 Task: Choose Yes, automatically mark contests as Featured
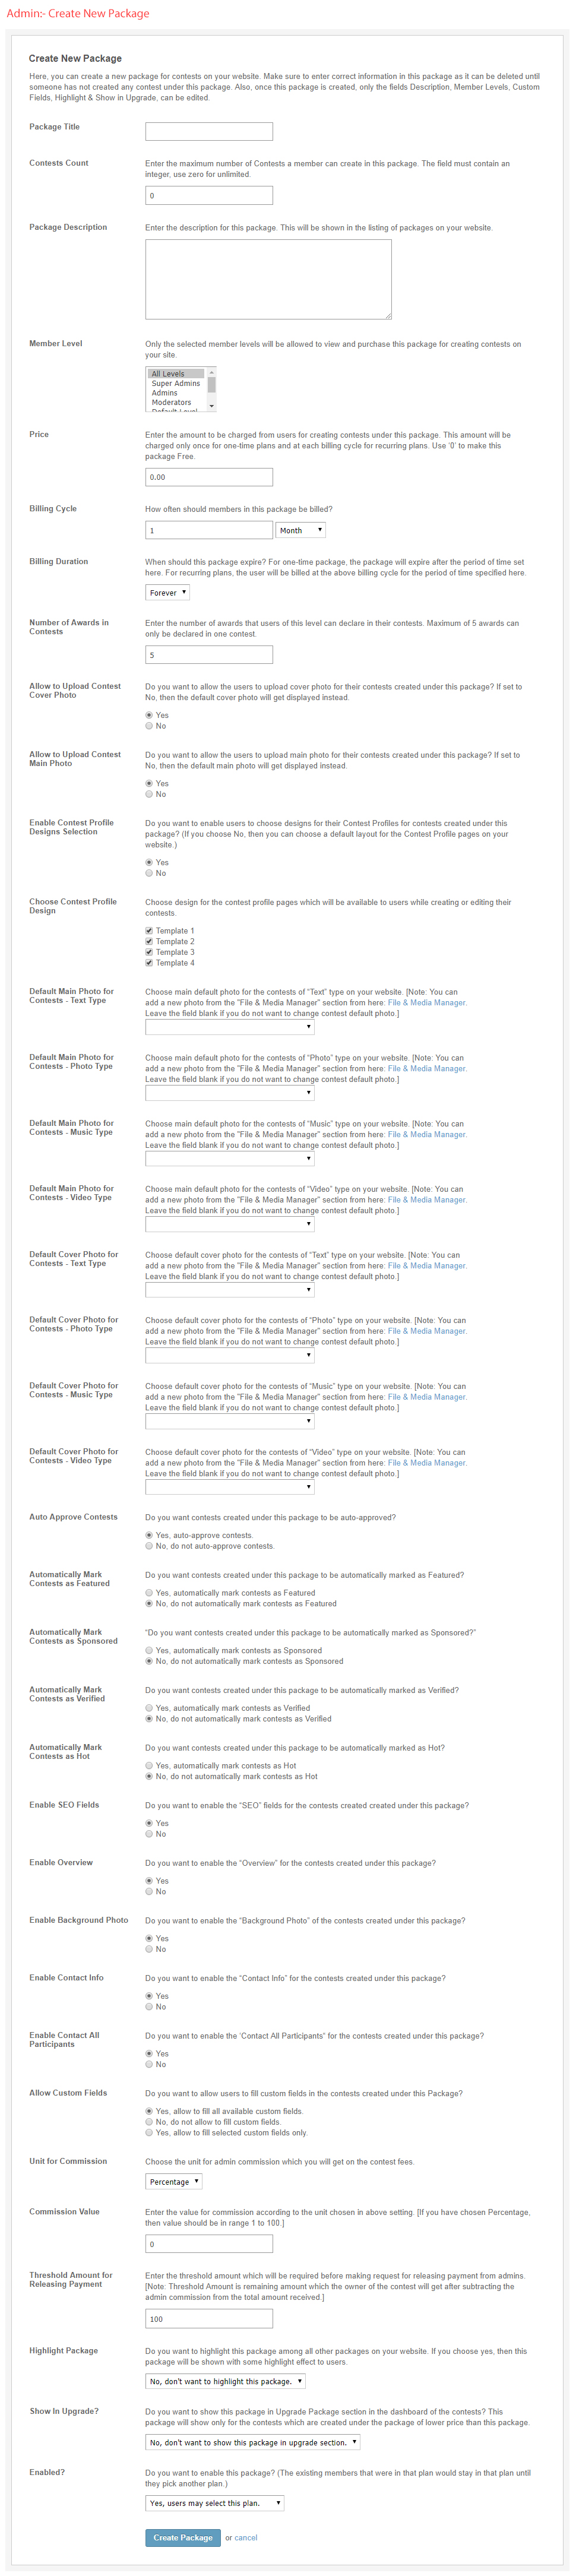coord(149,1593)
